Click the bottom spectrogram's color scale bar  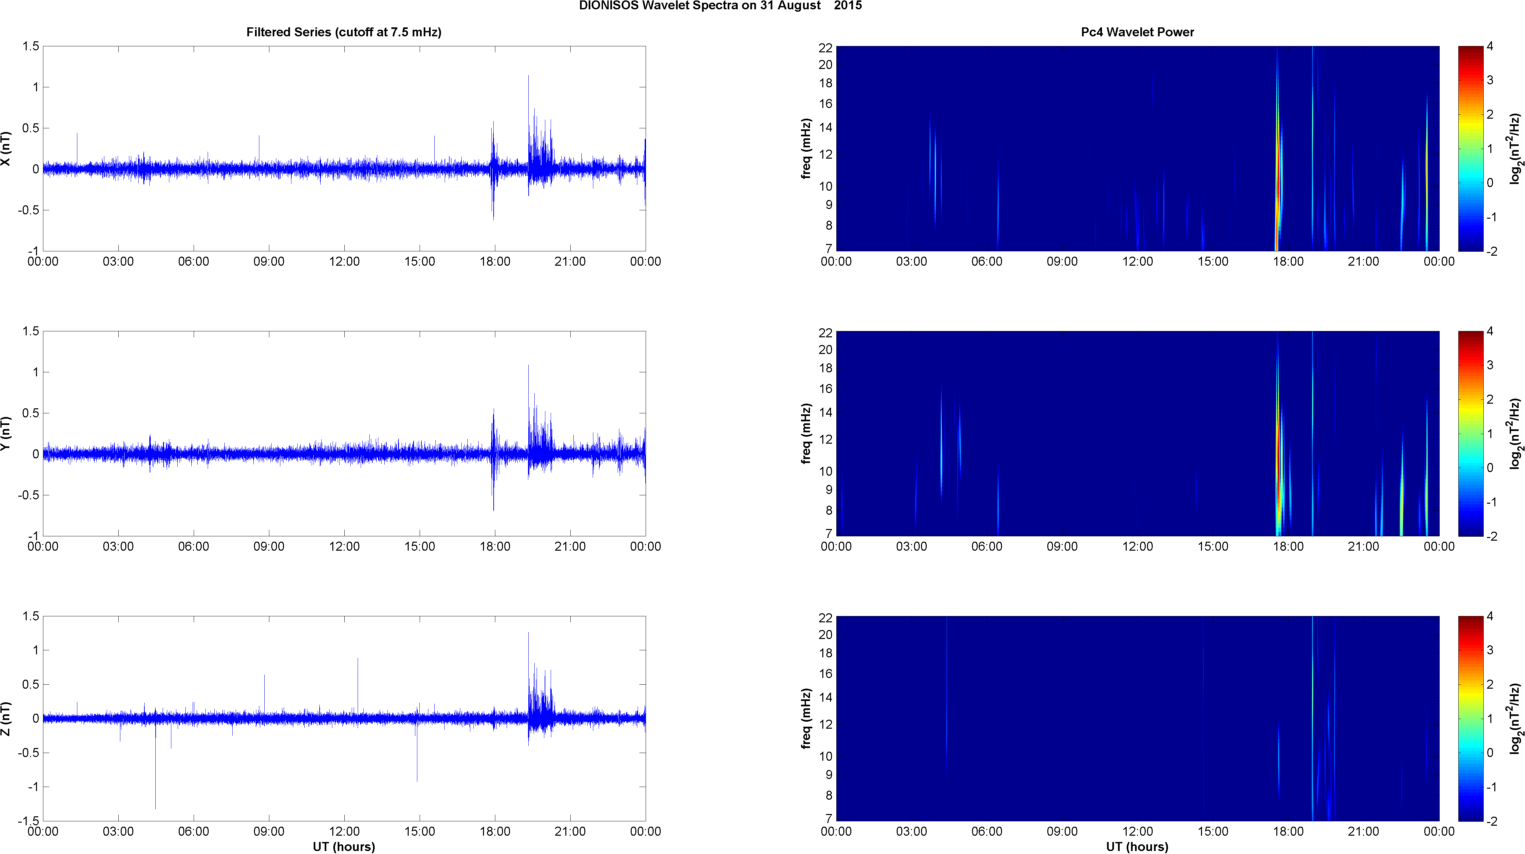pyautogui.click(x=1470, y=719)
